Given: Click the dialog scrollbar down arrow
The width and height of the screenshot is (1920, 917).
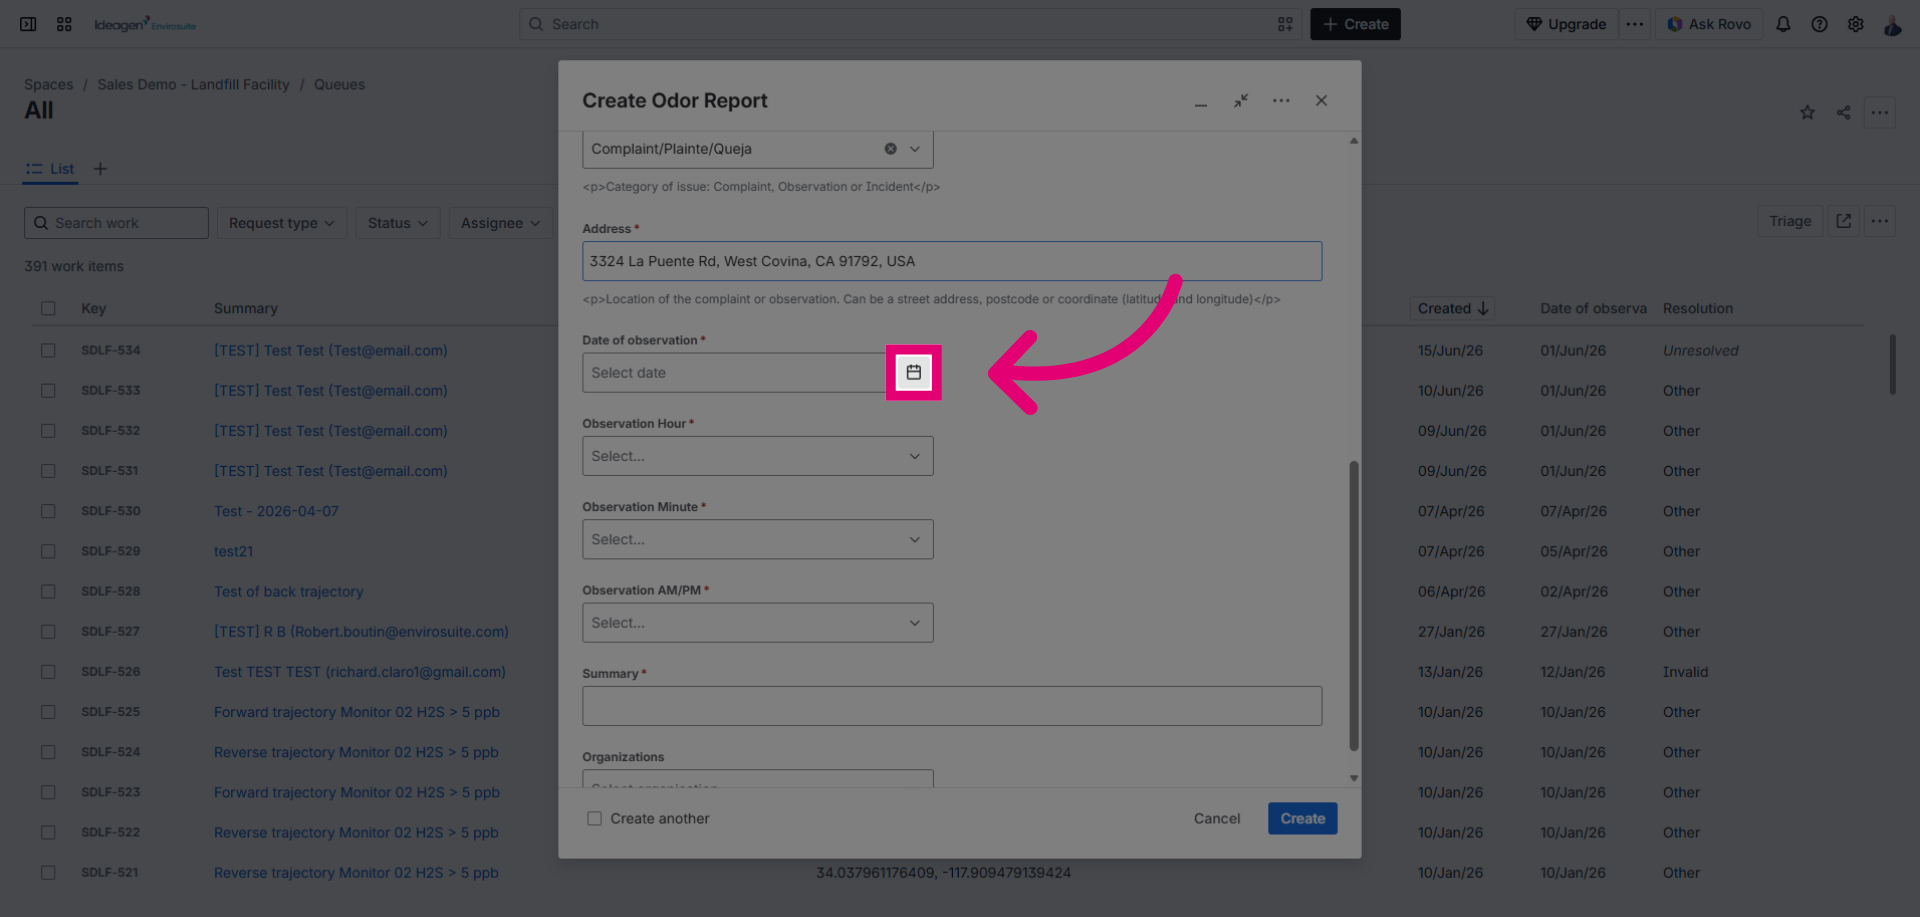Looking at the screenshot, I should [x=1353, y=778].
